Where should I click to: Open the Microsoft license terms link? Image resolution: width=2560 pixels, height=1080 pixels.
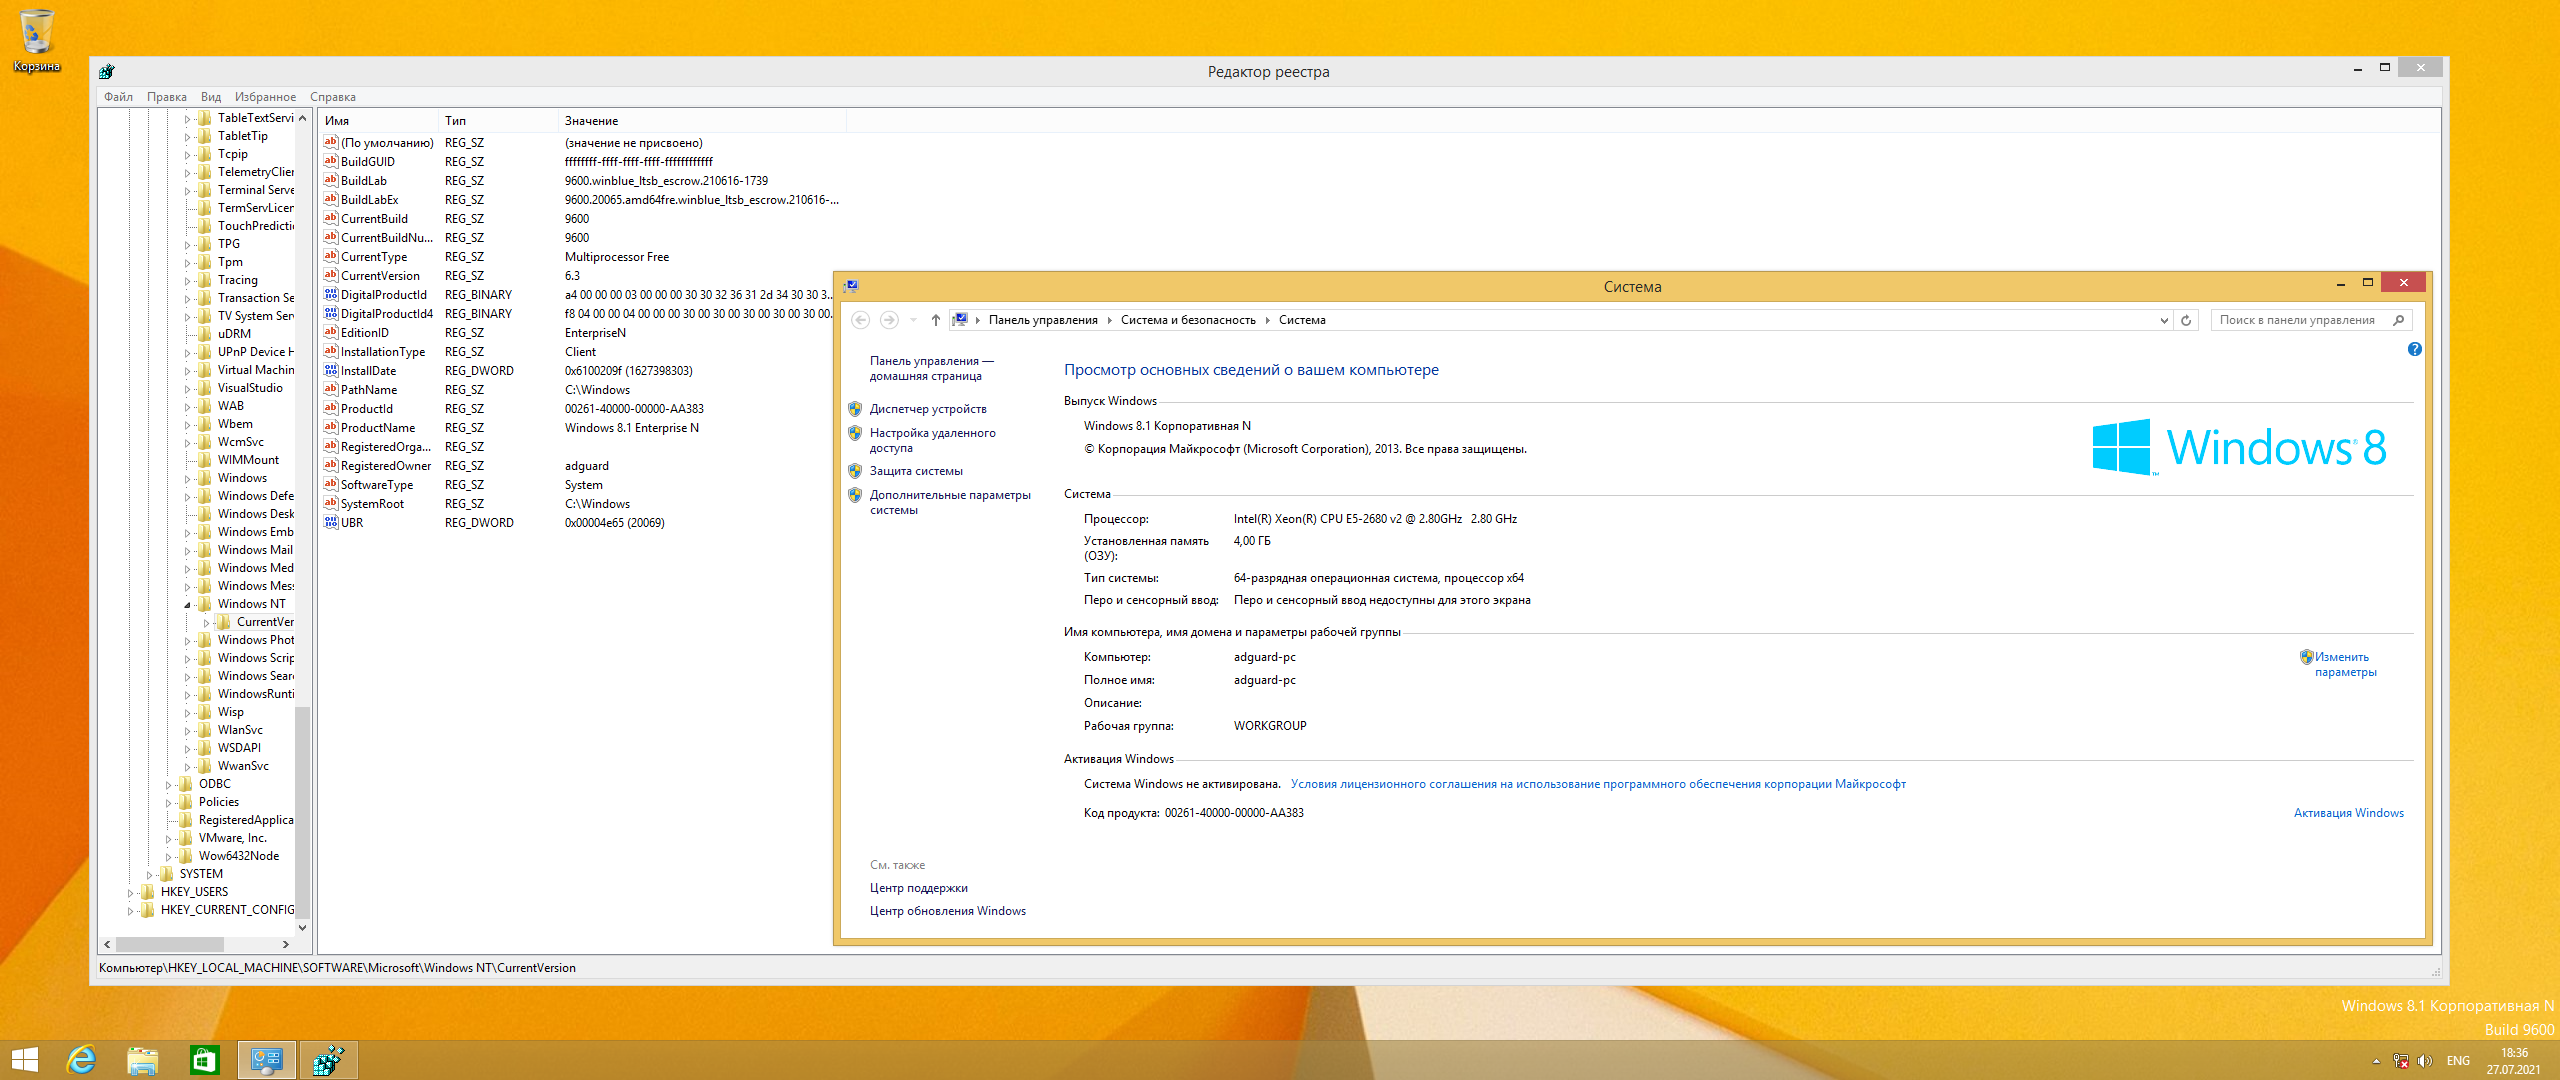click(1598, 784)
